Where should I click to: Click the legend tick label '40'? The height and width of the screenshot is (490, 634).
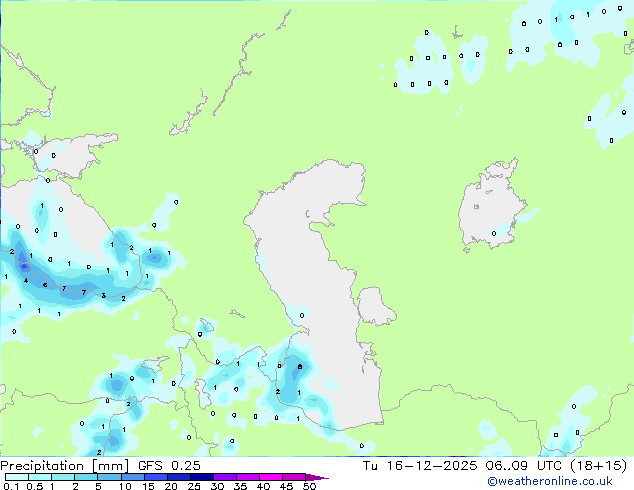pyautogui.click(x=263, y=486)
